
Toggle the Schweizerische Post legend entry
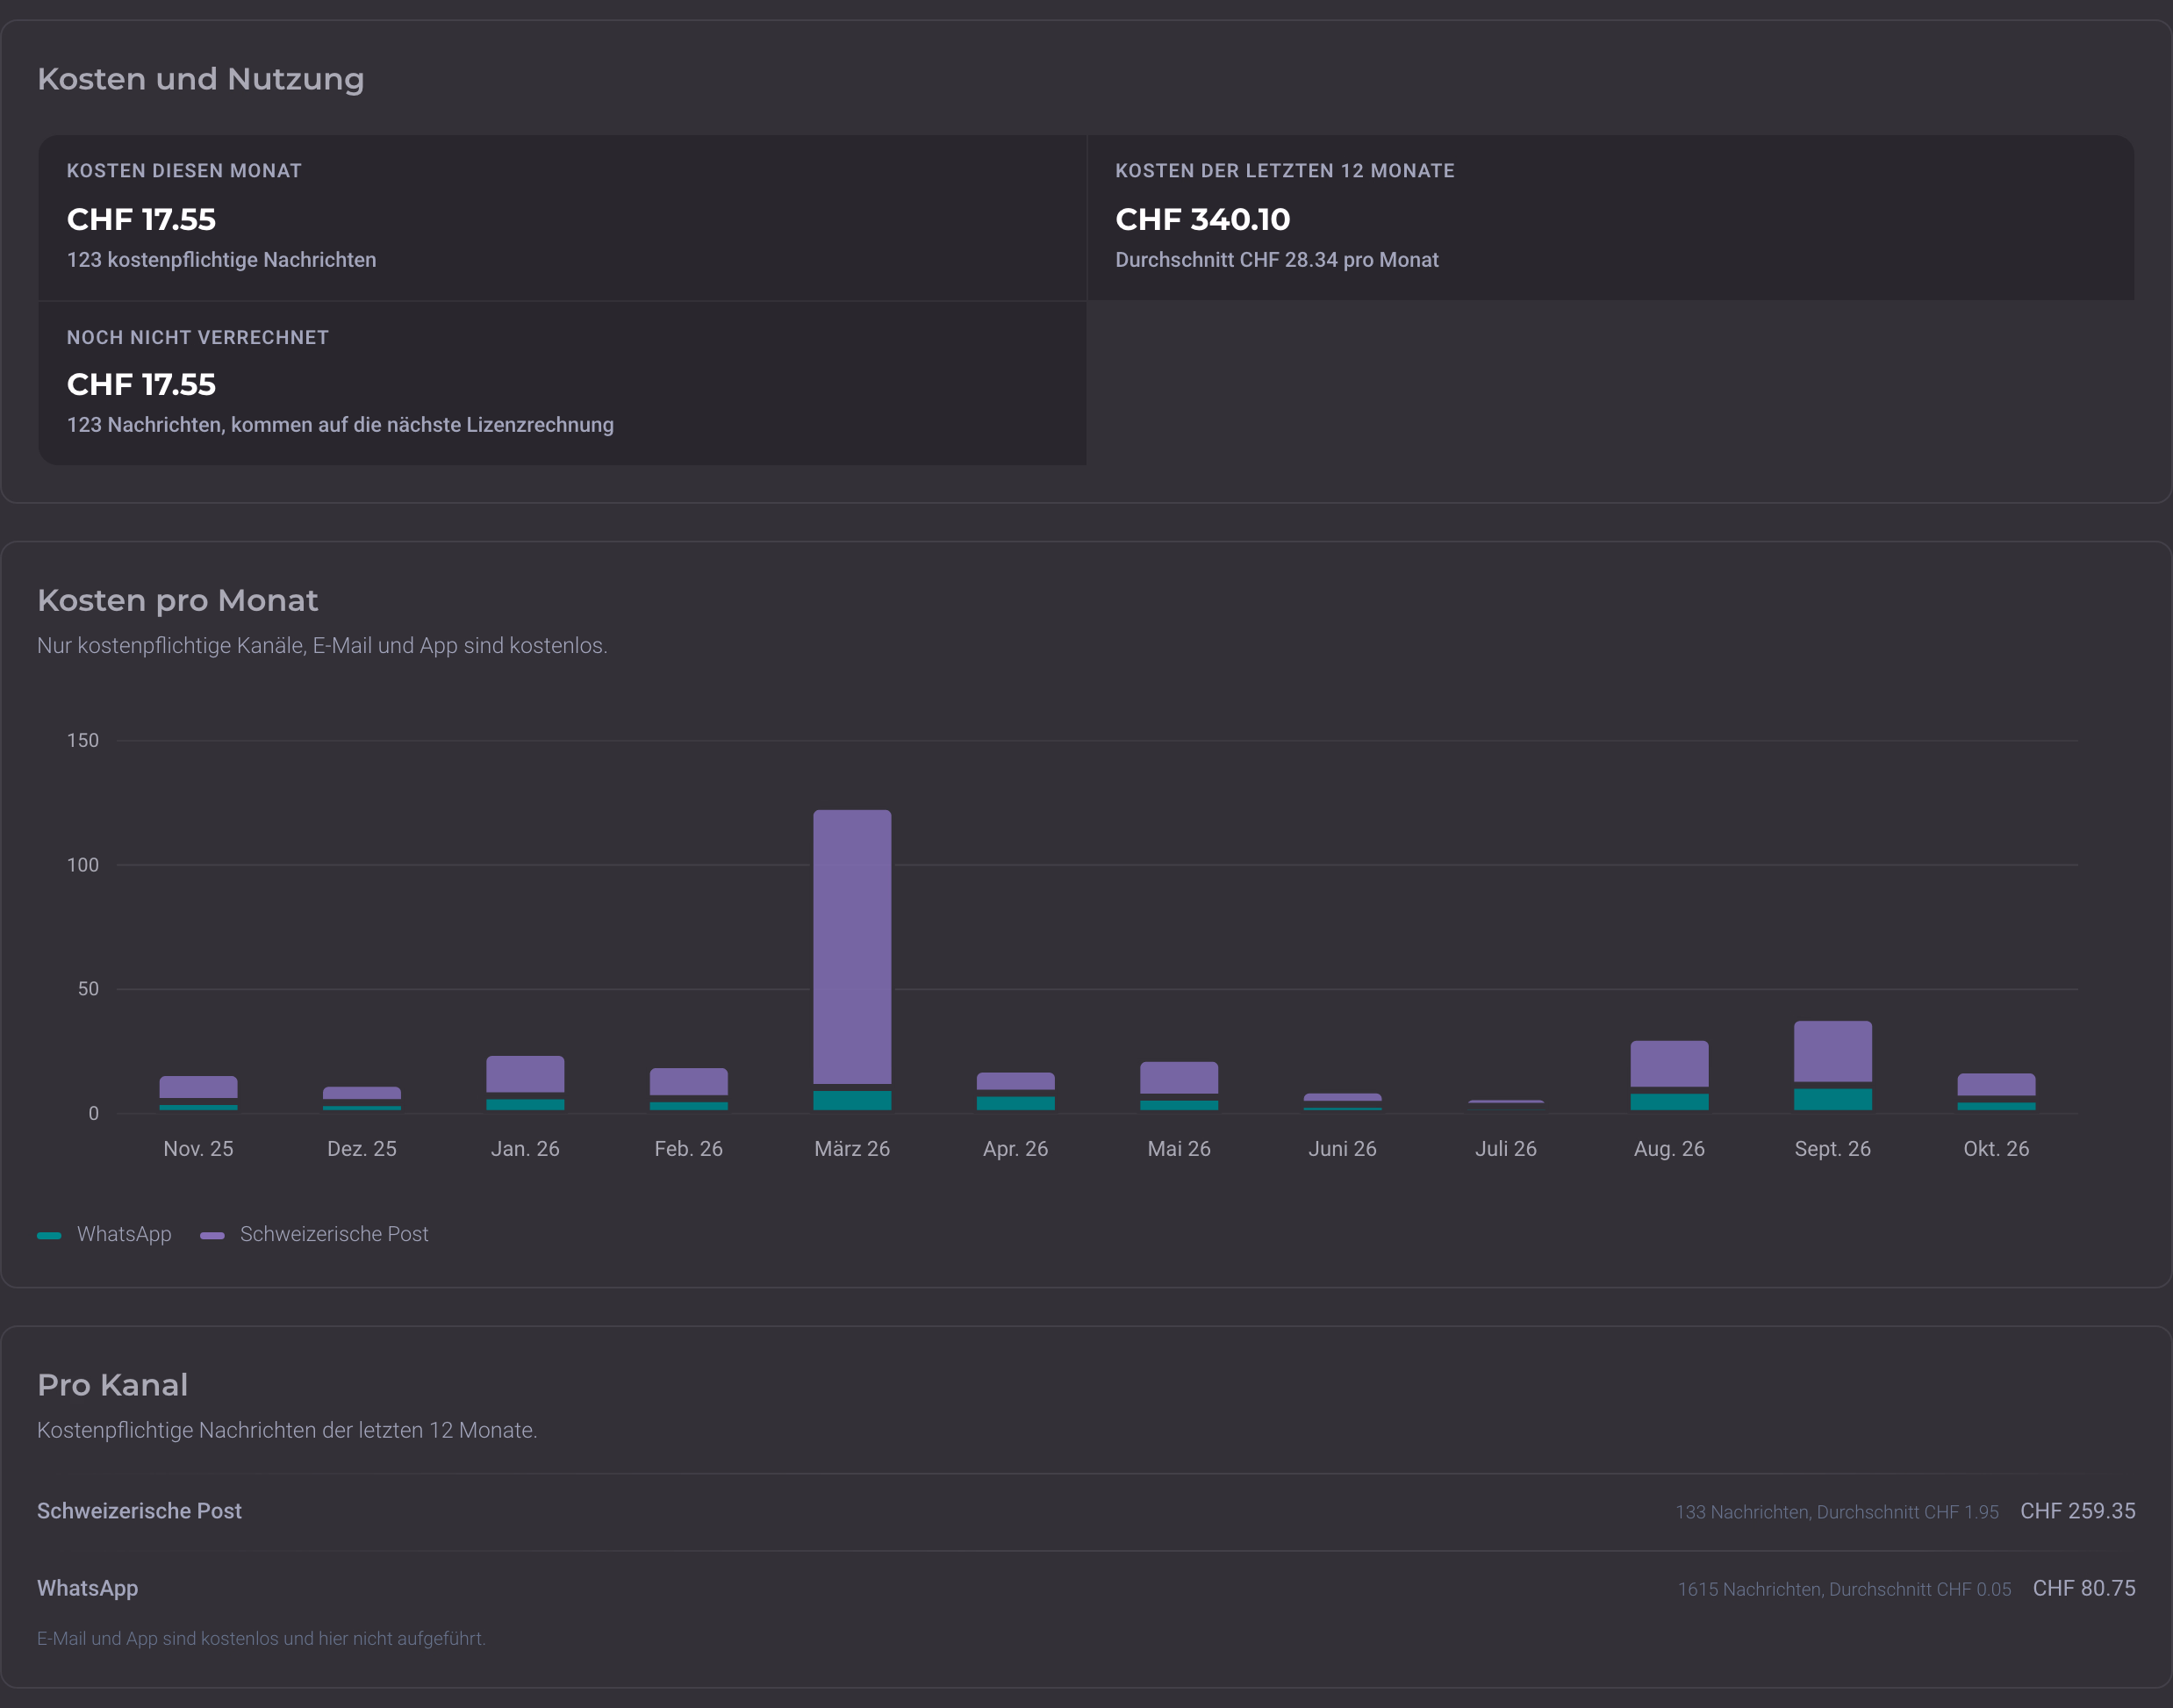[x=314, y=1234]
